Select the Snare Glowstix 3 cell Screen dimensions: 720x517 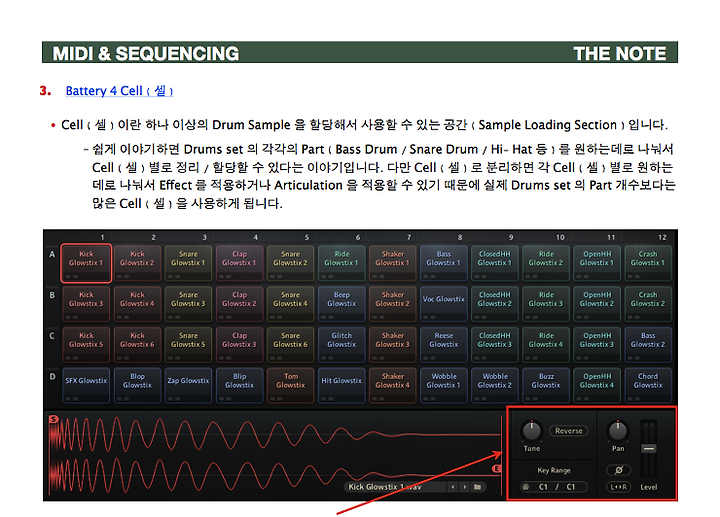coord(188,304)
